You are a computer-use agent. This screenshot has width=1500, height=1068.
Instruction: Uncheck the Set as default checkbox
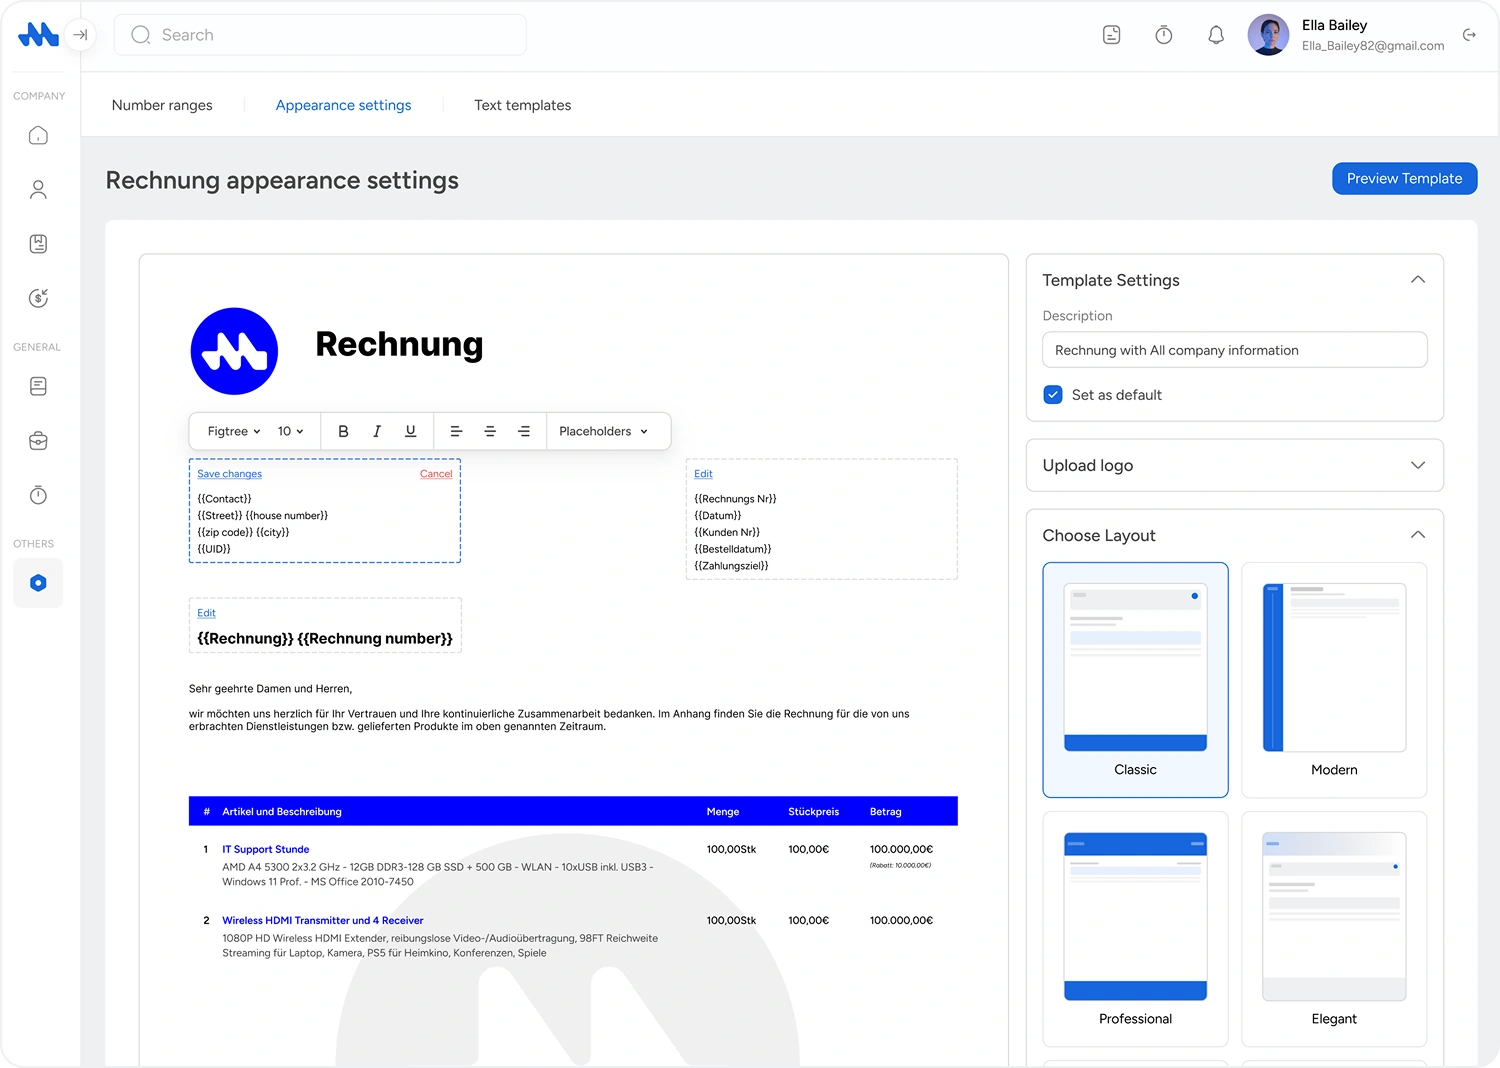coord(1053,395)
